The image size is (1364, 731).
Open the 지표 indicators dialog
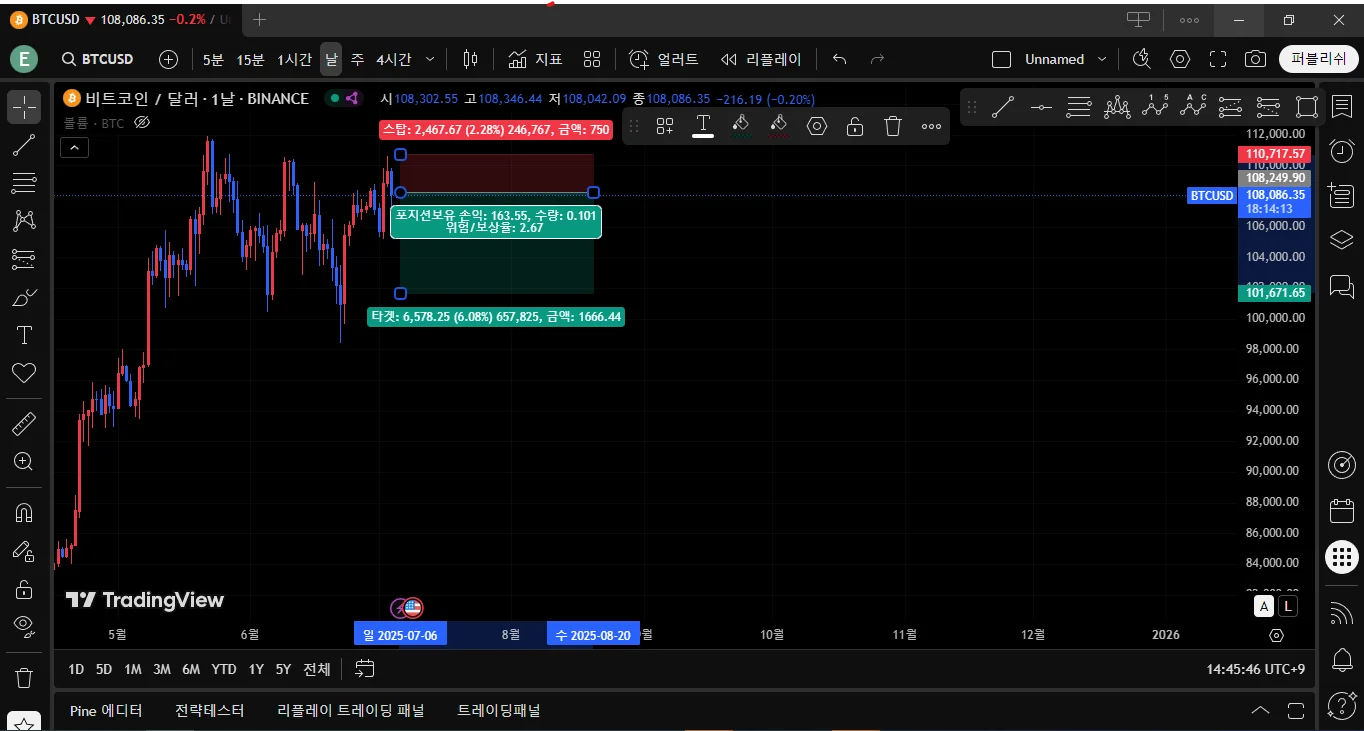coord(535,60)
